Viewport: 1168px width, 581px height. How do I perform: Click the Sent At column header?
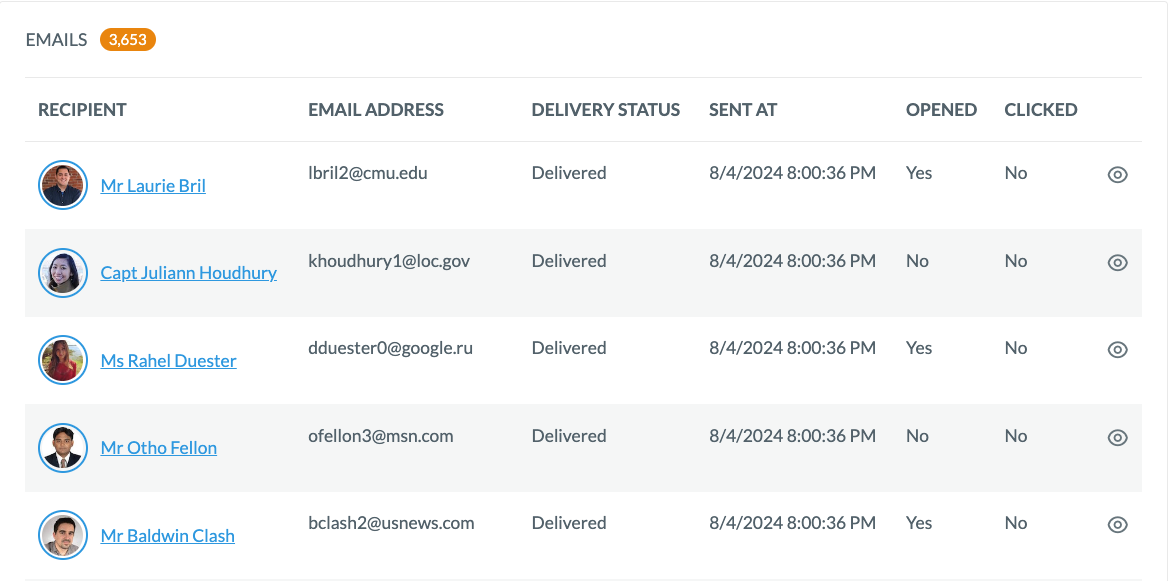click(x=743, y=110)
